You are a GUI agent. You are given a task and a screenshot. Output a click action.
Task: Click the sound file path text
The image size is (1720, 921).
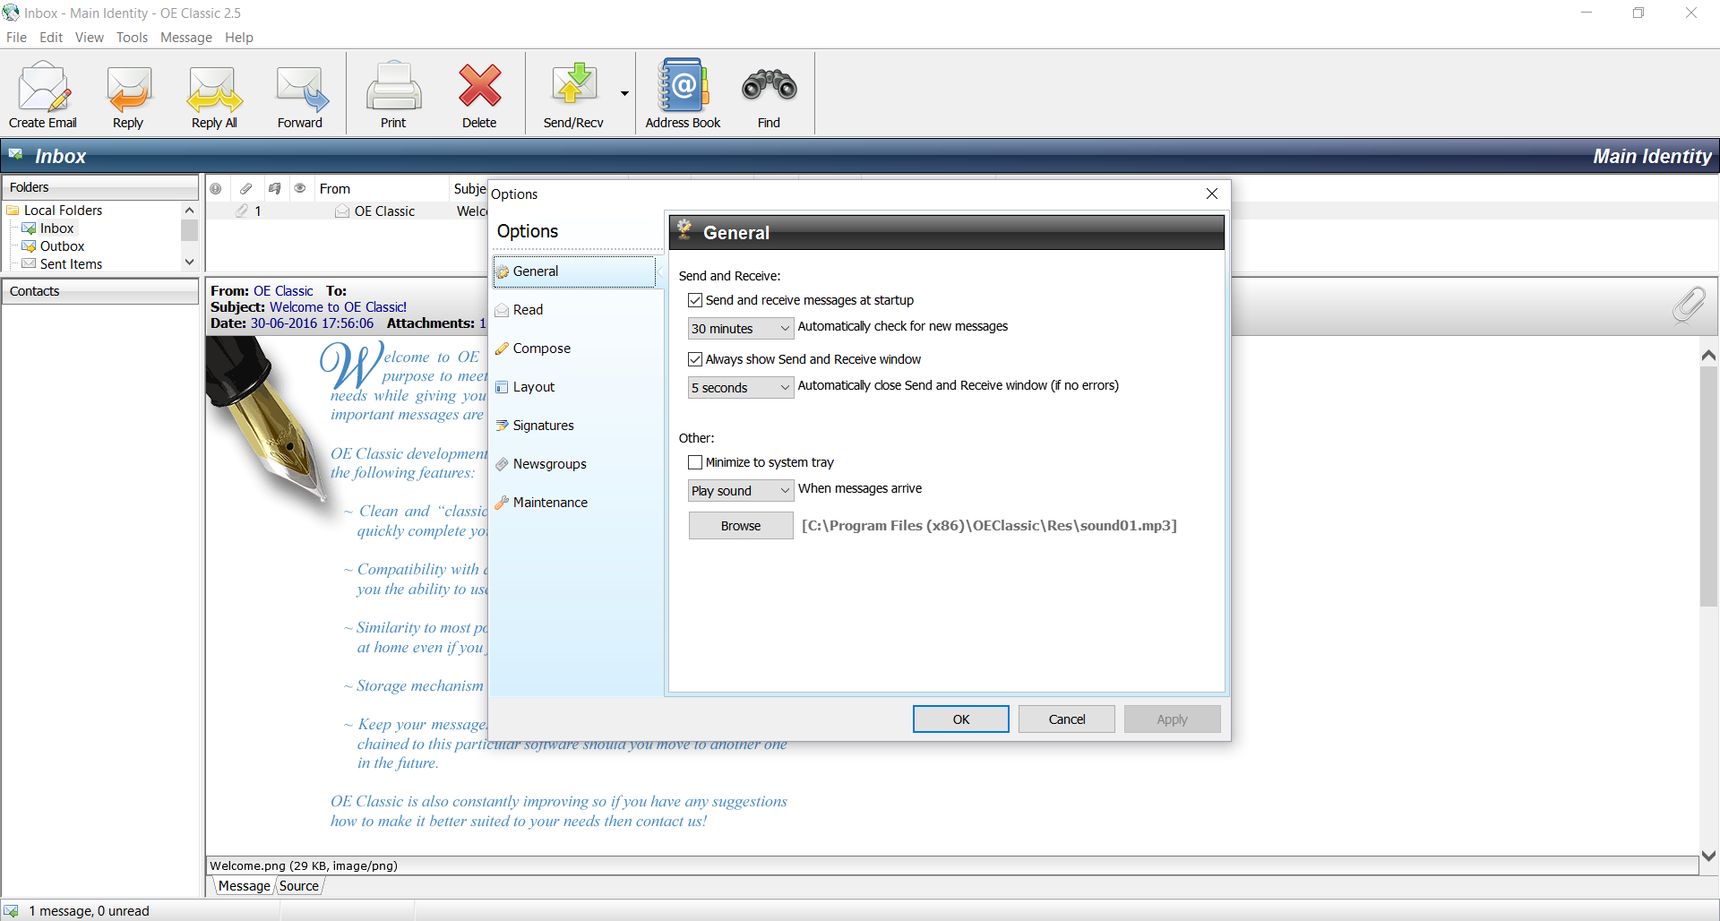(989, 525)
